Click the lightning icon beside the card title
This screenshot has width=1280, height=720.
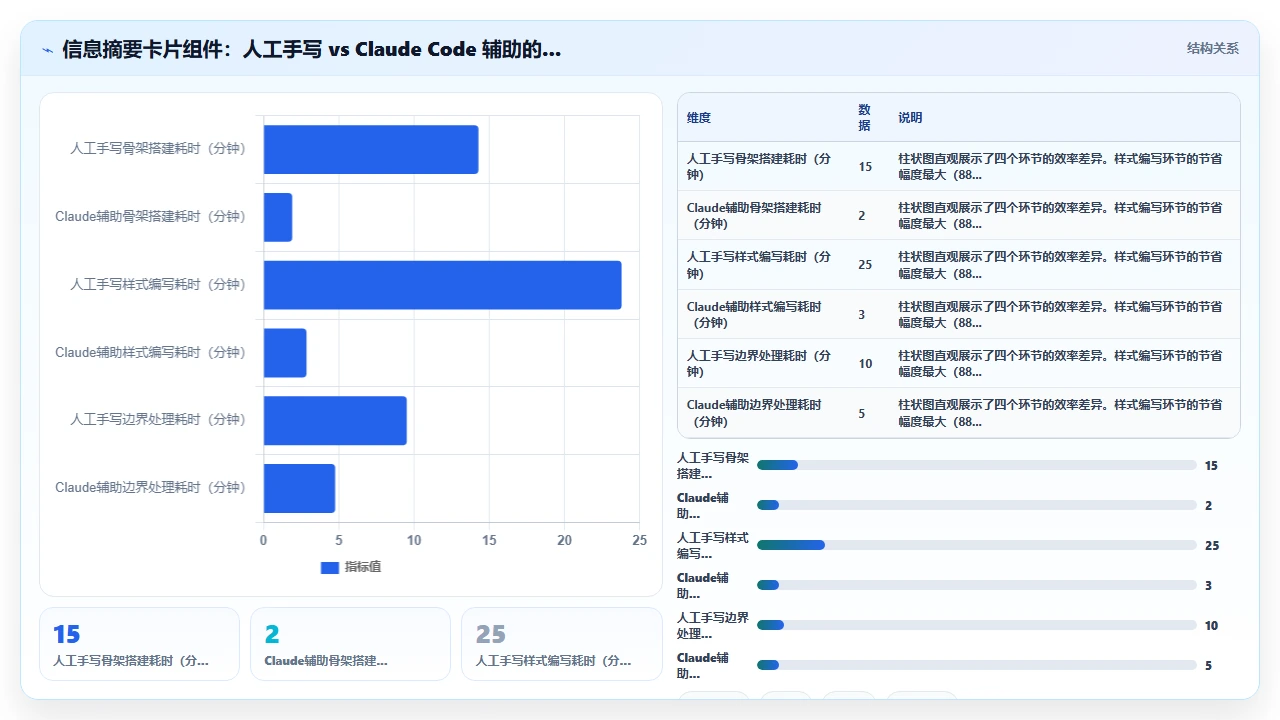[x=48, y=49]
